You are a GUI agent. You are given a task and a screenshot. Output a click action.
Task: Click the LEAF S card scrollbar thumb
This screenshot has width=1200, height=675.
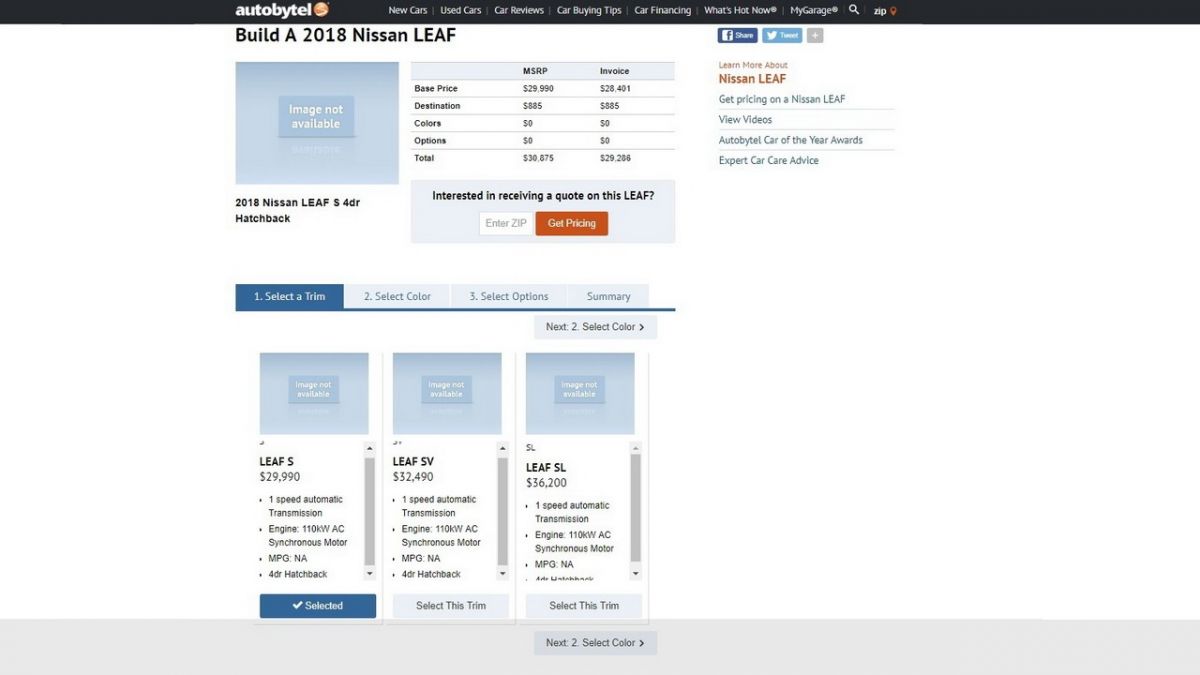point(370,511)
